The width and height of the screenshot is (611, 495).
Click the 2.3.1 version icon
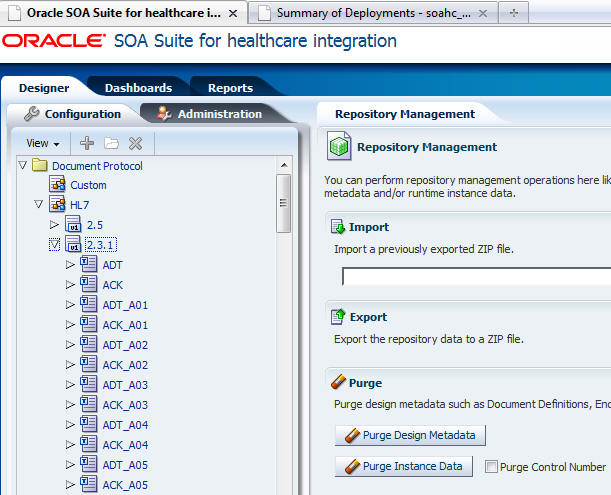point(73,244)
